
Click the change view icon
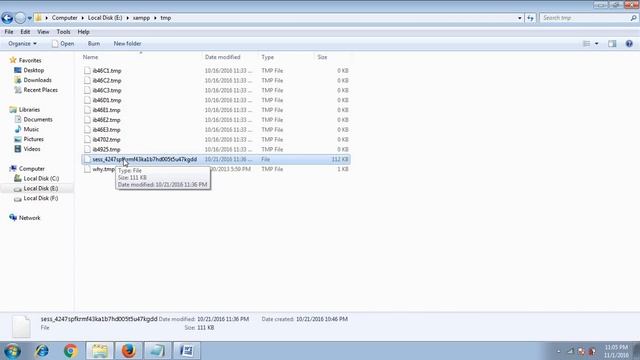587,44
